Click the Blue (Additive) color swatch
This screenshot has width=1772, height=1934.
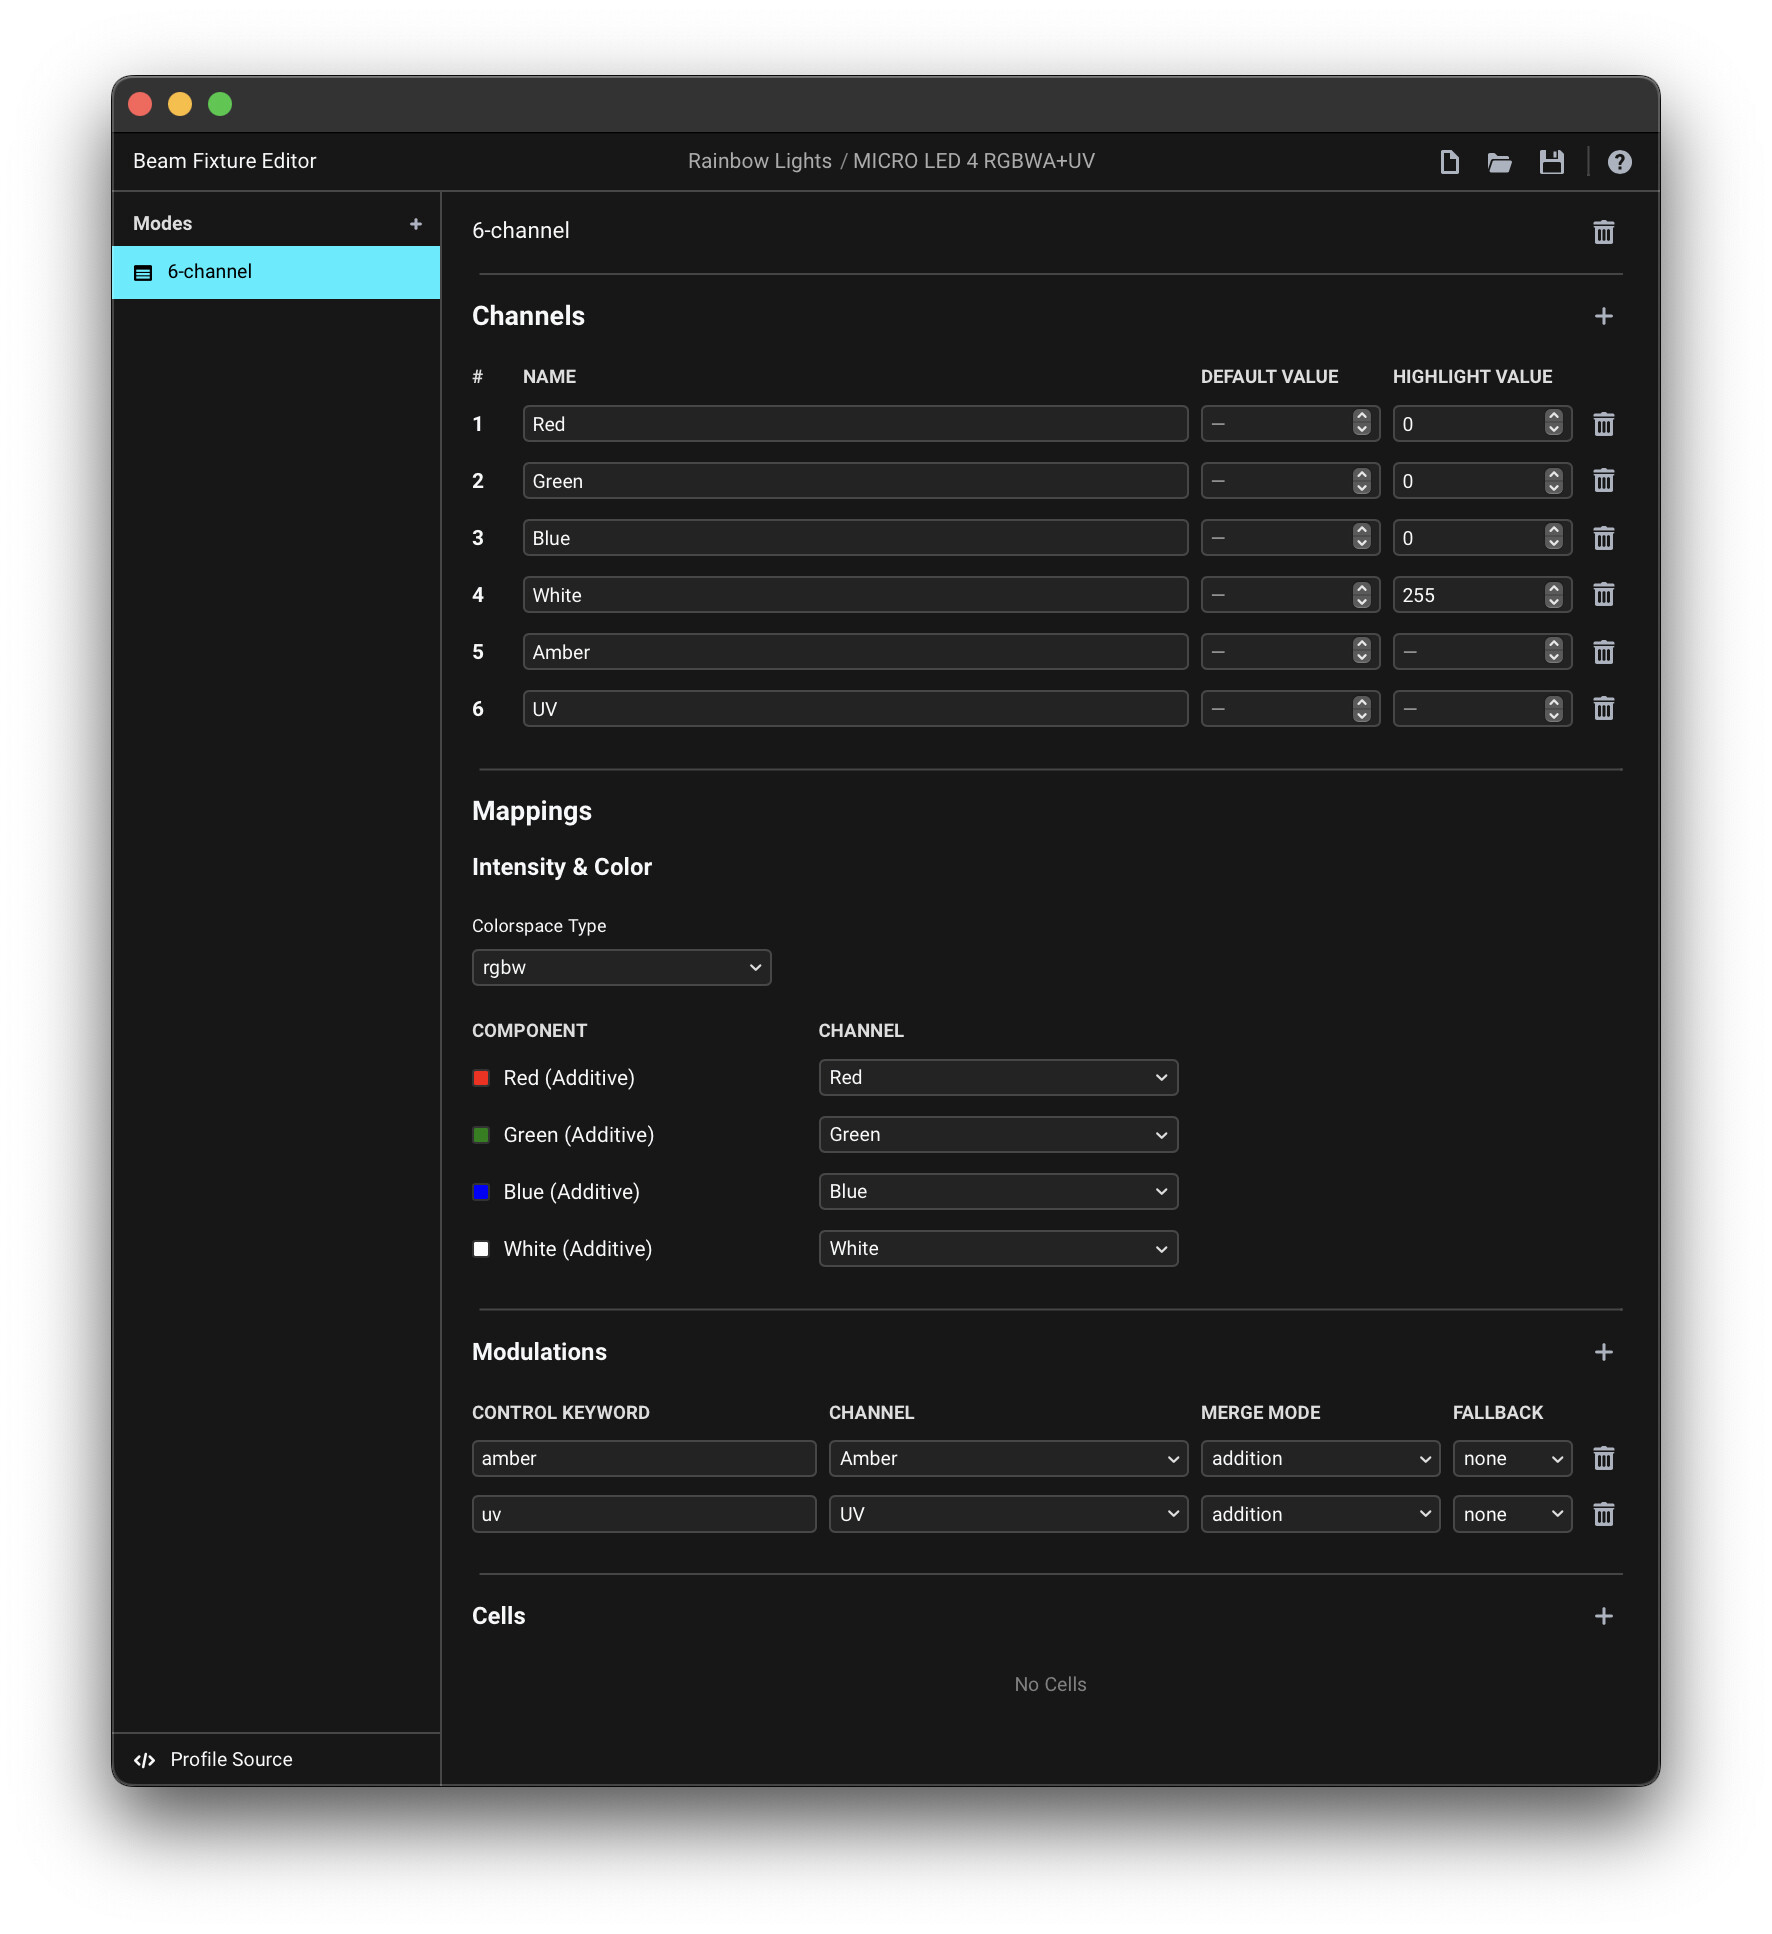tap(481, 1192)
